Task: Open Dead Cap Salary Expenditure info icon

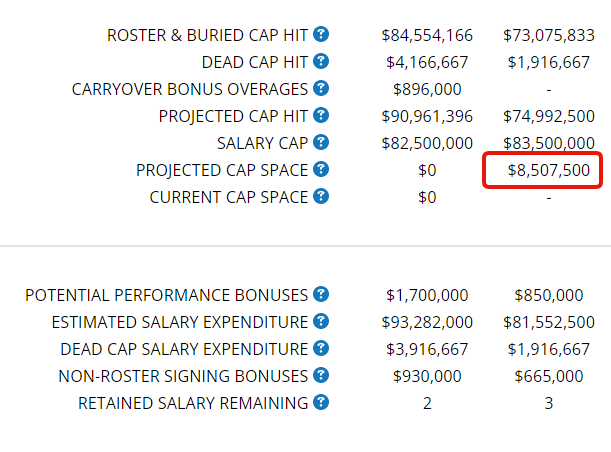Action: click(321, 348)
